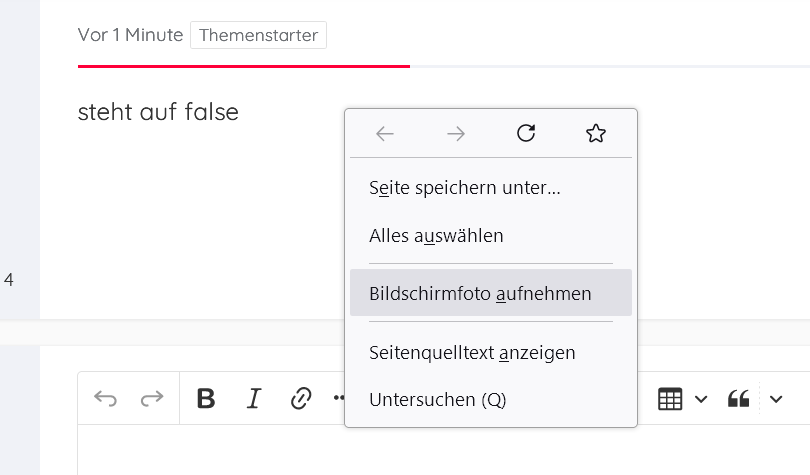Toggle italic formatting in editor
810x475 pixels.
click(254, 399)
